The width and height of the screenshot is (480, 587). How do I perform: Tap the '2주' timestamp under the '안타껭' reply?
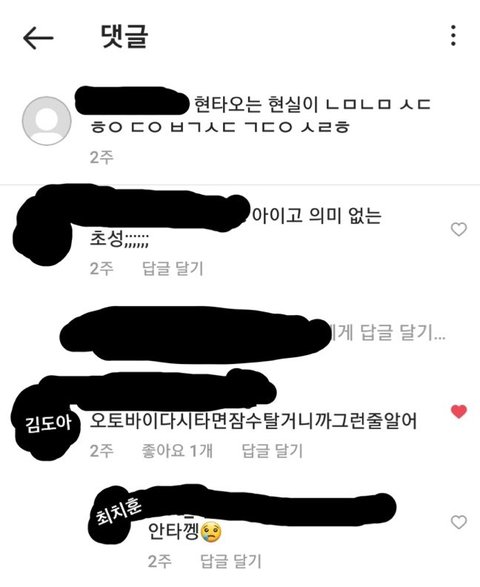click(x=160, y=561)
